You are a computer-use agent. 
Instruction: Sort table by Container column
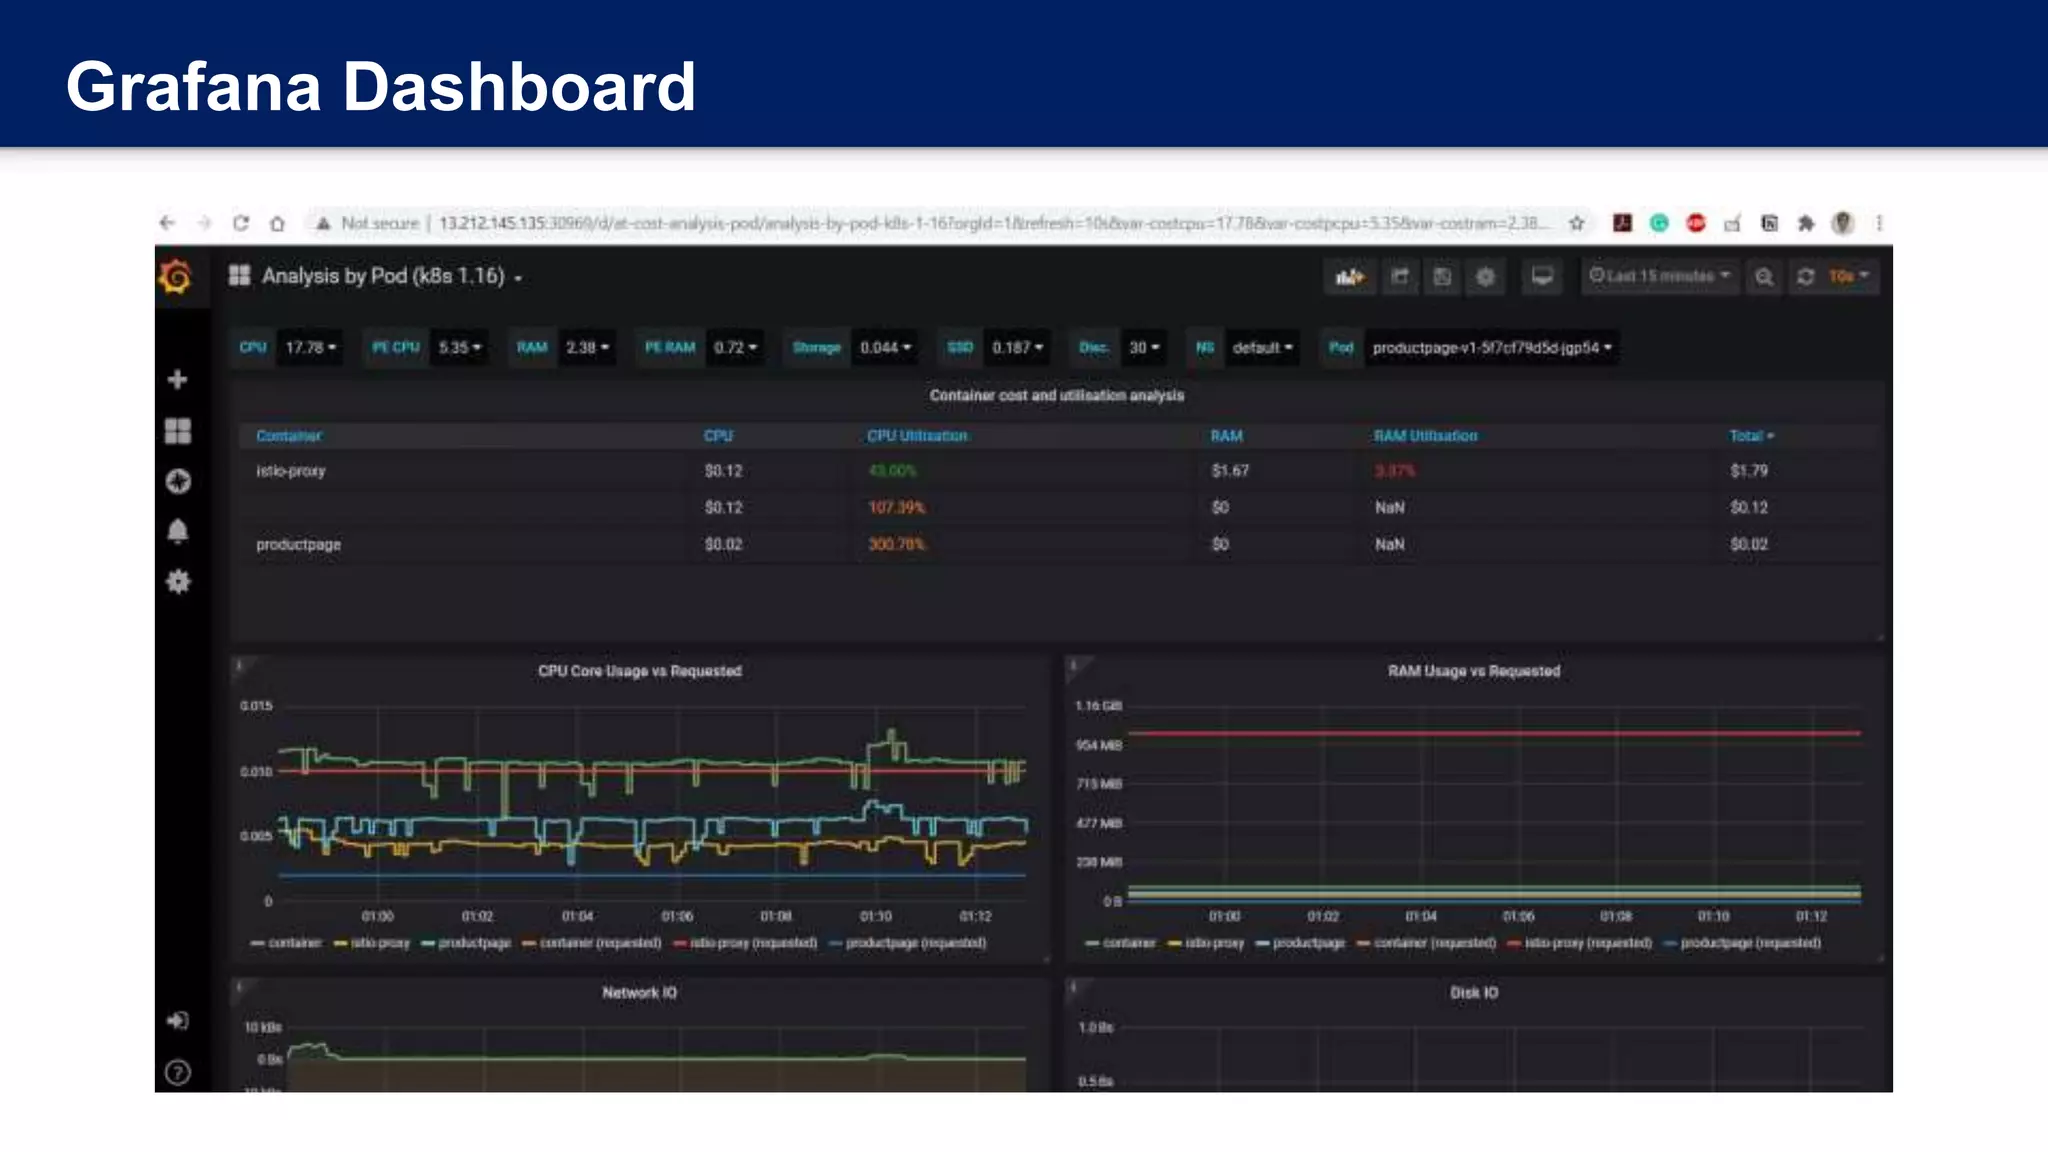pyautogui.click(x=289, y=436)
